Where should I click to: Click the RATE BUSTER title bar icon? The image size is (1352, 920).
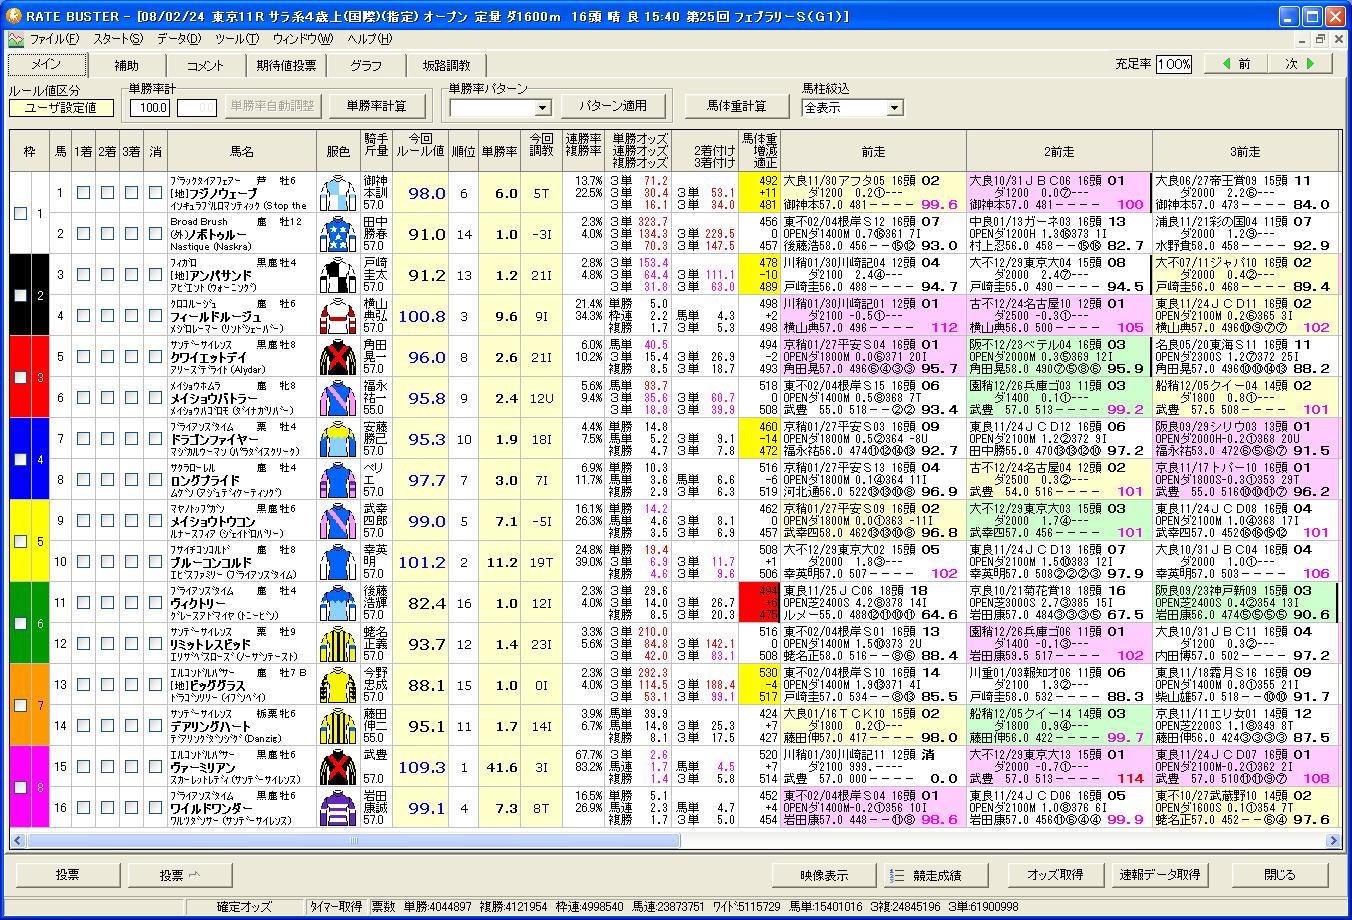[14, 16]
